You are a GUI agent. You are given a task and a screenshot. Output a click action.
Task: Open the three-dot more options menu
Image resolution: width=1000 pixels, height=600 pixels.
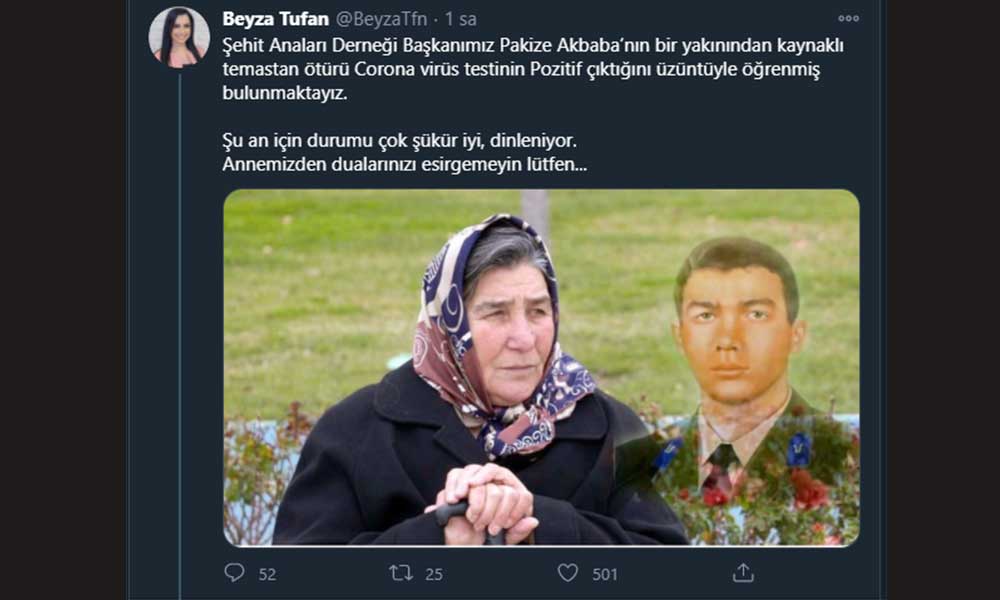(x=848, y=18)
